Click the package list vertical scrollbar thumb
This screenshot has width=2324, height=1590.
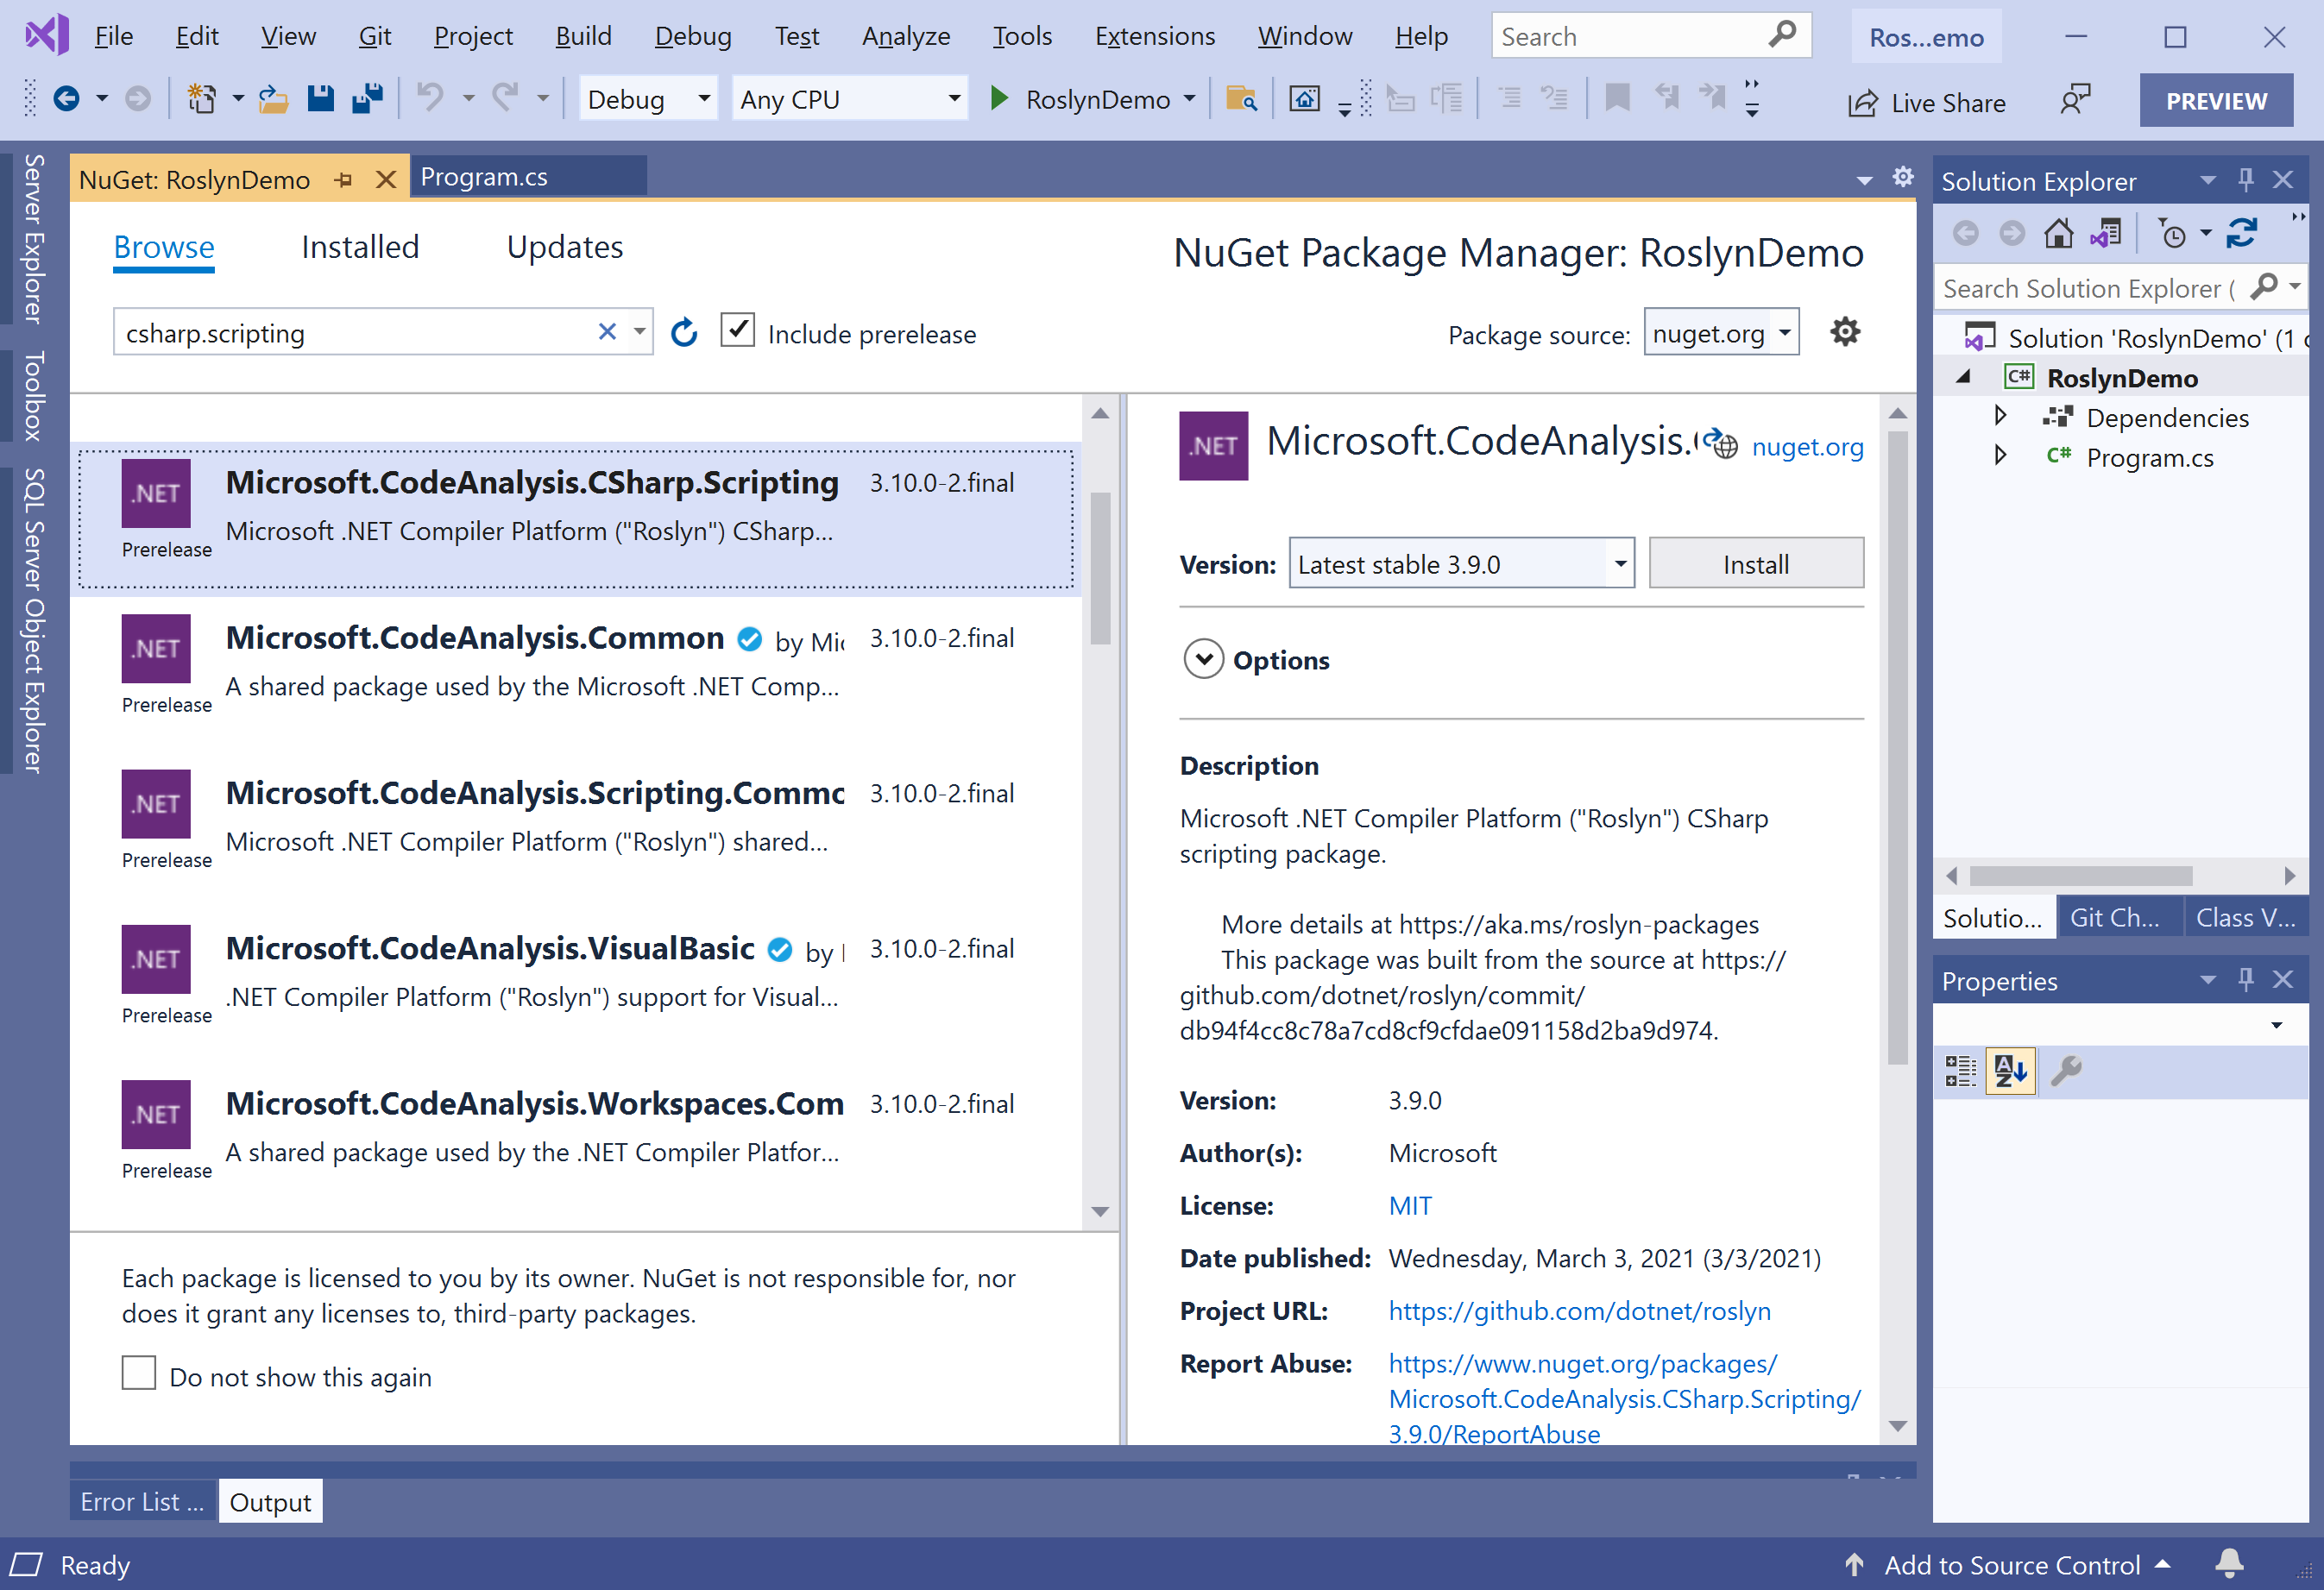1100,566
